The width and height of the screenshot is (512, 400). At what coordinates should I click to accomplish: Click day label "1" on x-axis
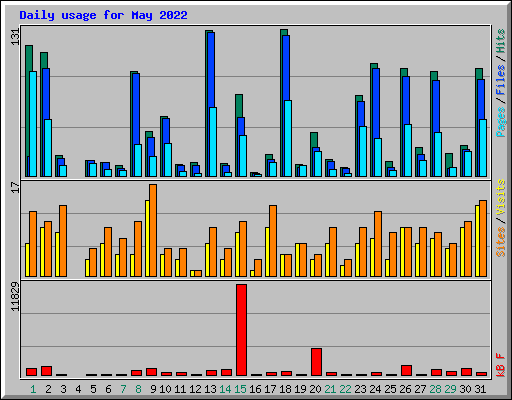[33, 389]
